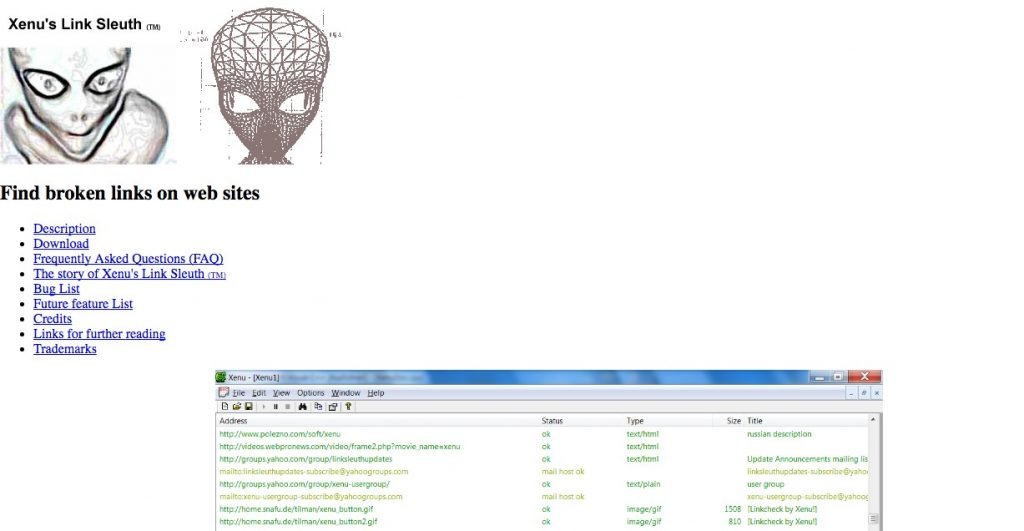Open the Trademarks link

pyautogui.click(x=65, y=349)
